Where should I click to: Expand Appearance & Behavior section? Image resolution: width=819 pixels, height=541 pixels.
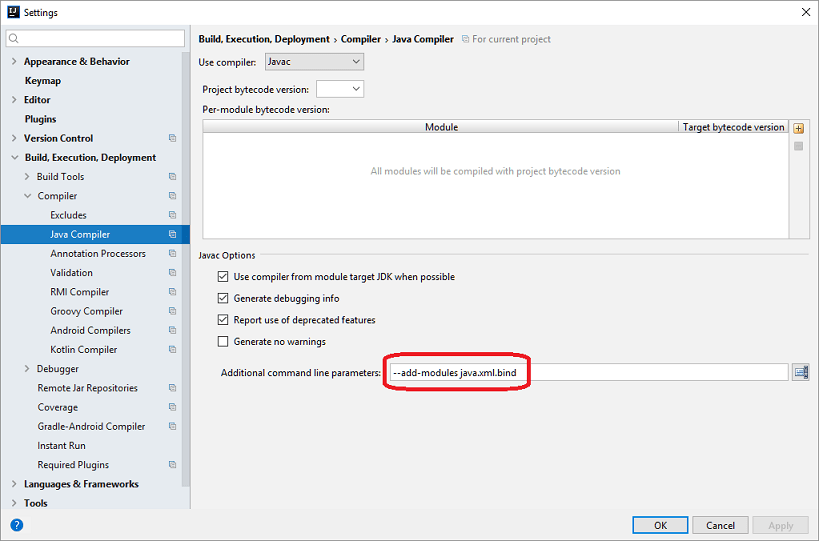pyautogui.click(x=14, y=62)
